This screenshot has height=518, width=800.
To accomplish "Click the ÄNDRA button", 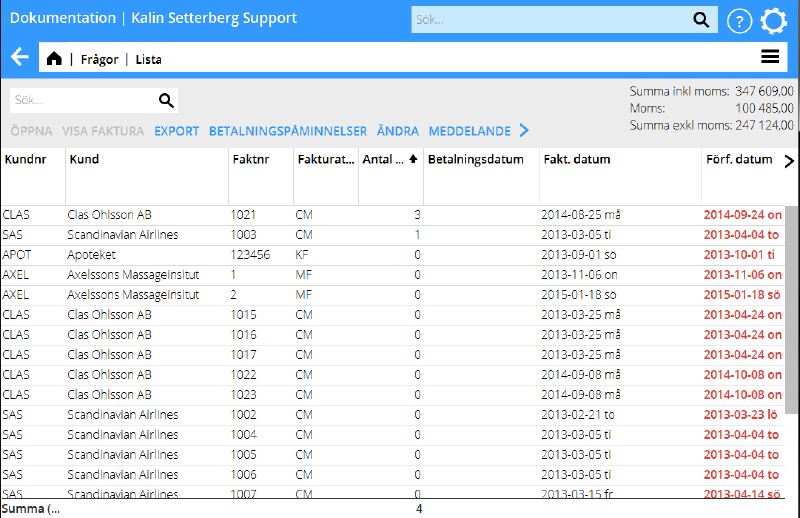I will tap(398, 131).
